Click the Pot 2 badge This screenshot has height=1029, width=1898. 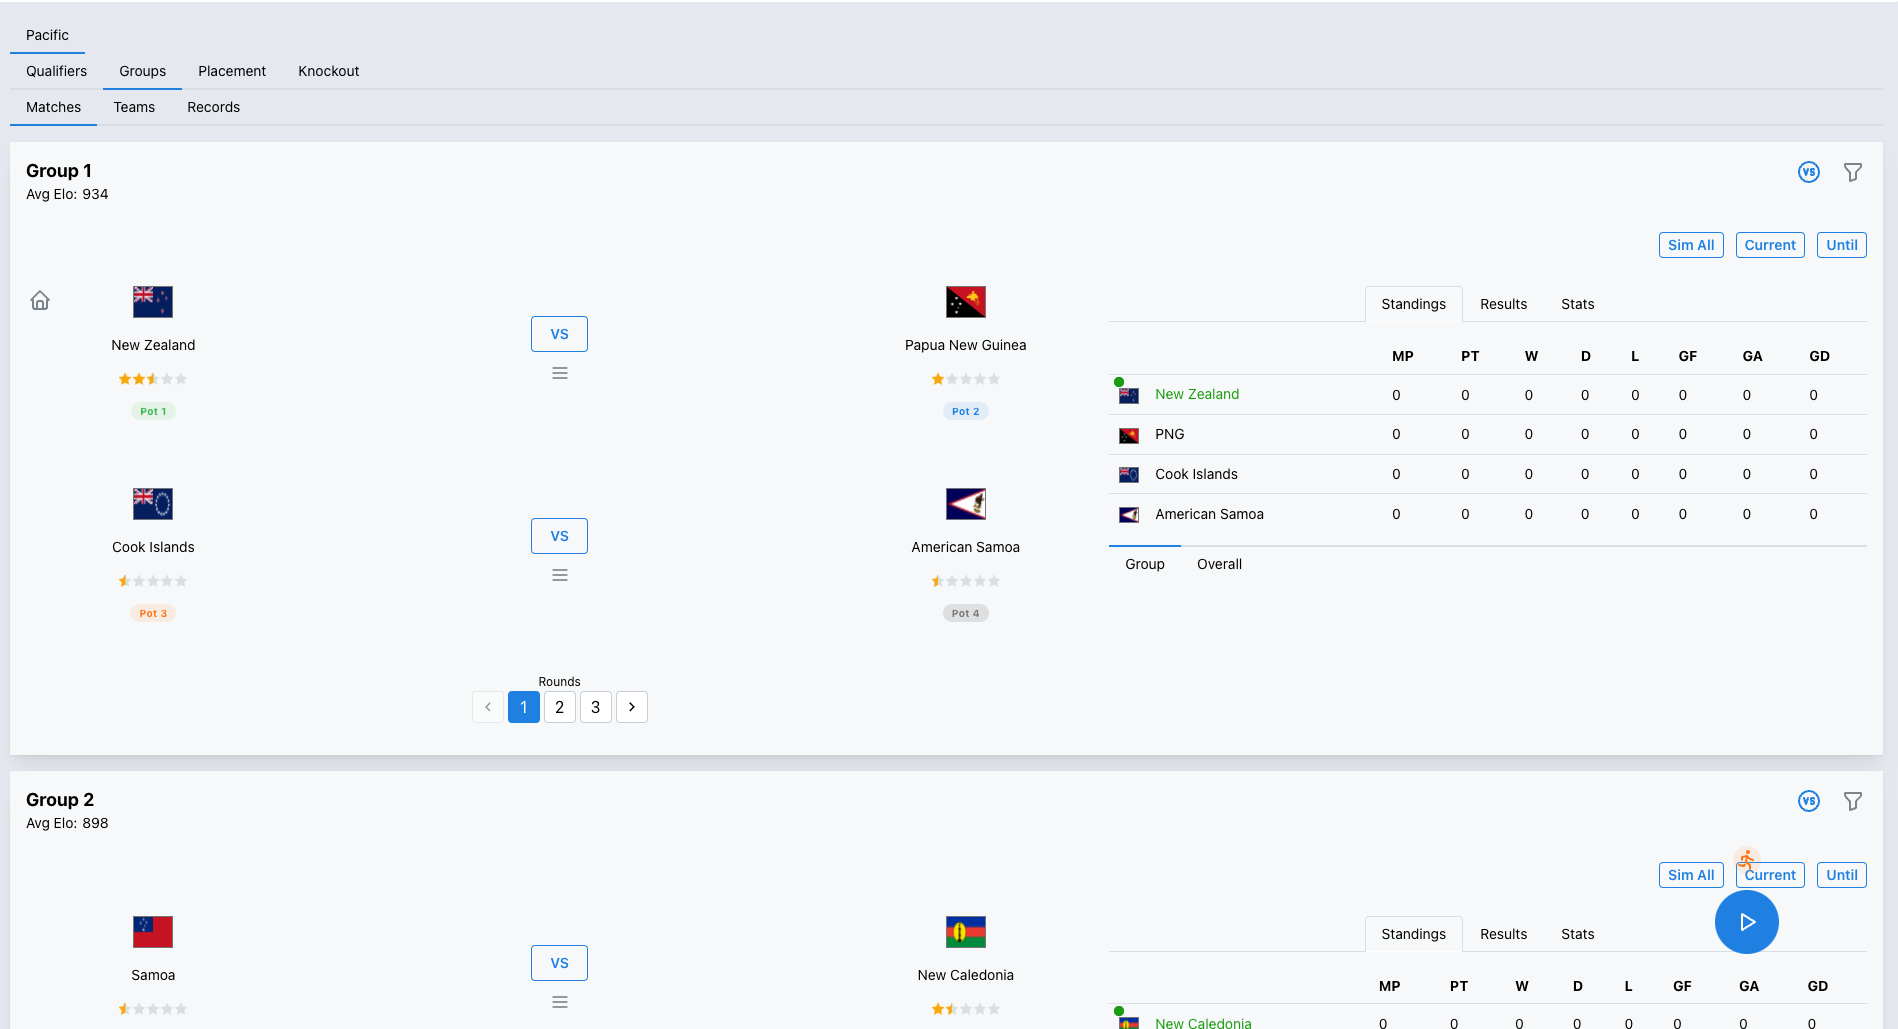click(x=966, y=411)
